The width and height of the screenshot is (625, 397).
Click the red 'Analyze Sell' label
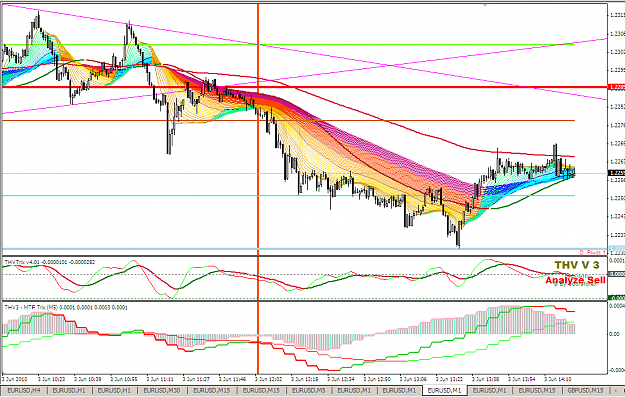[x=575, y=280]
